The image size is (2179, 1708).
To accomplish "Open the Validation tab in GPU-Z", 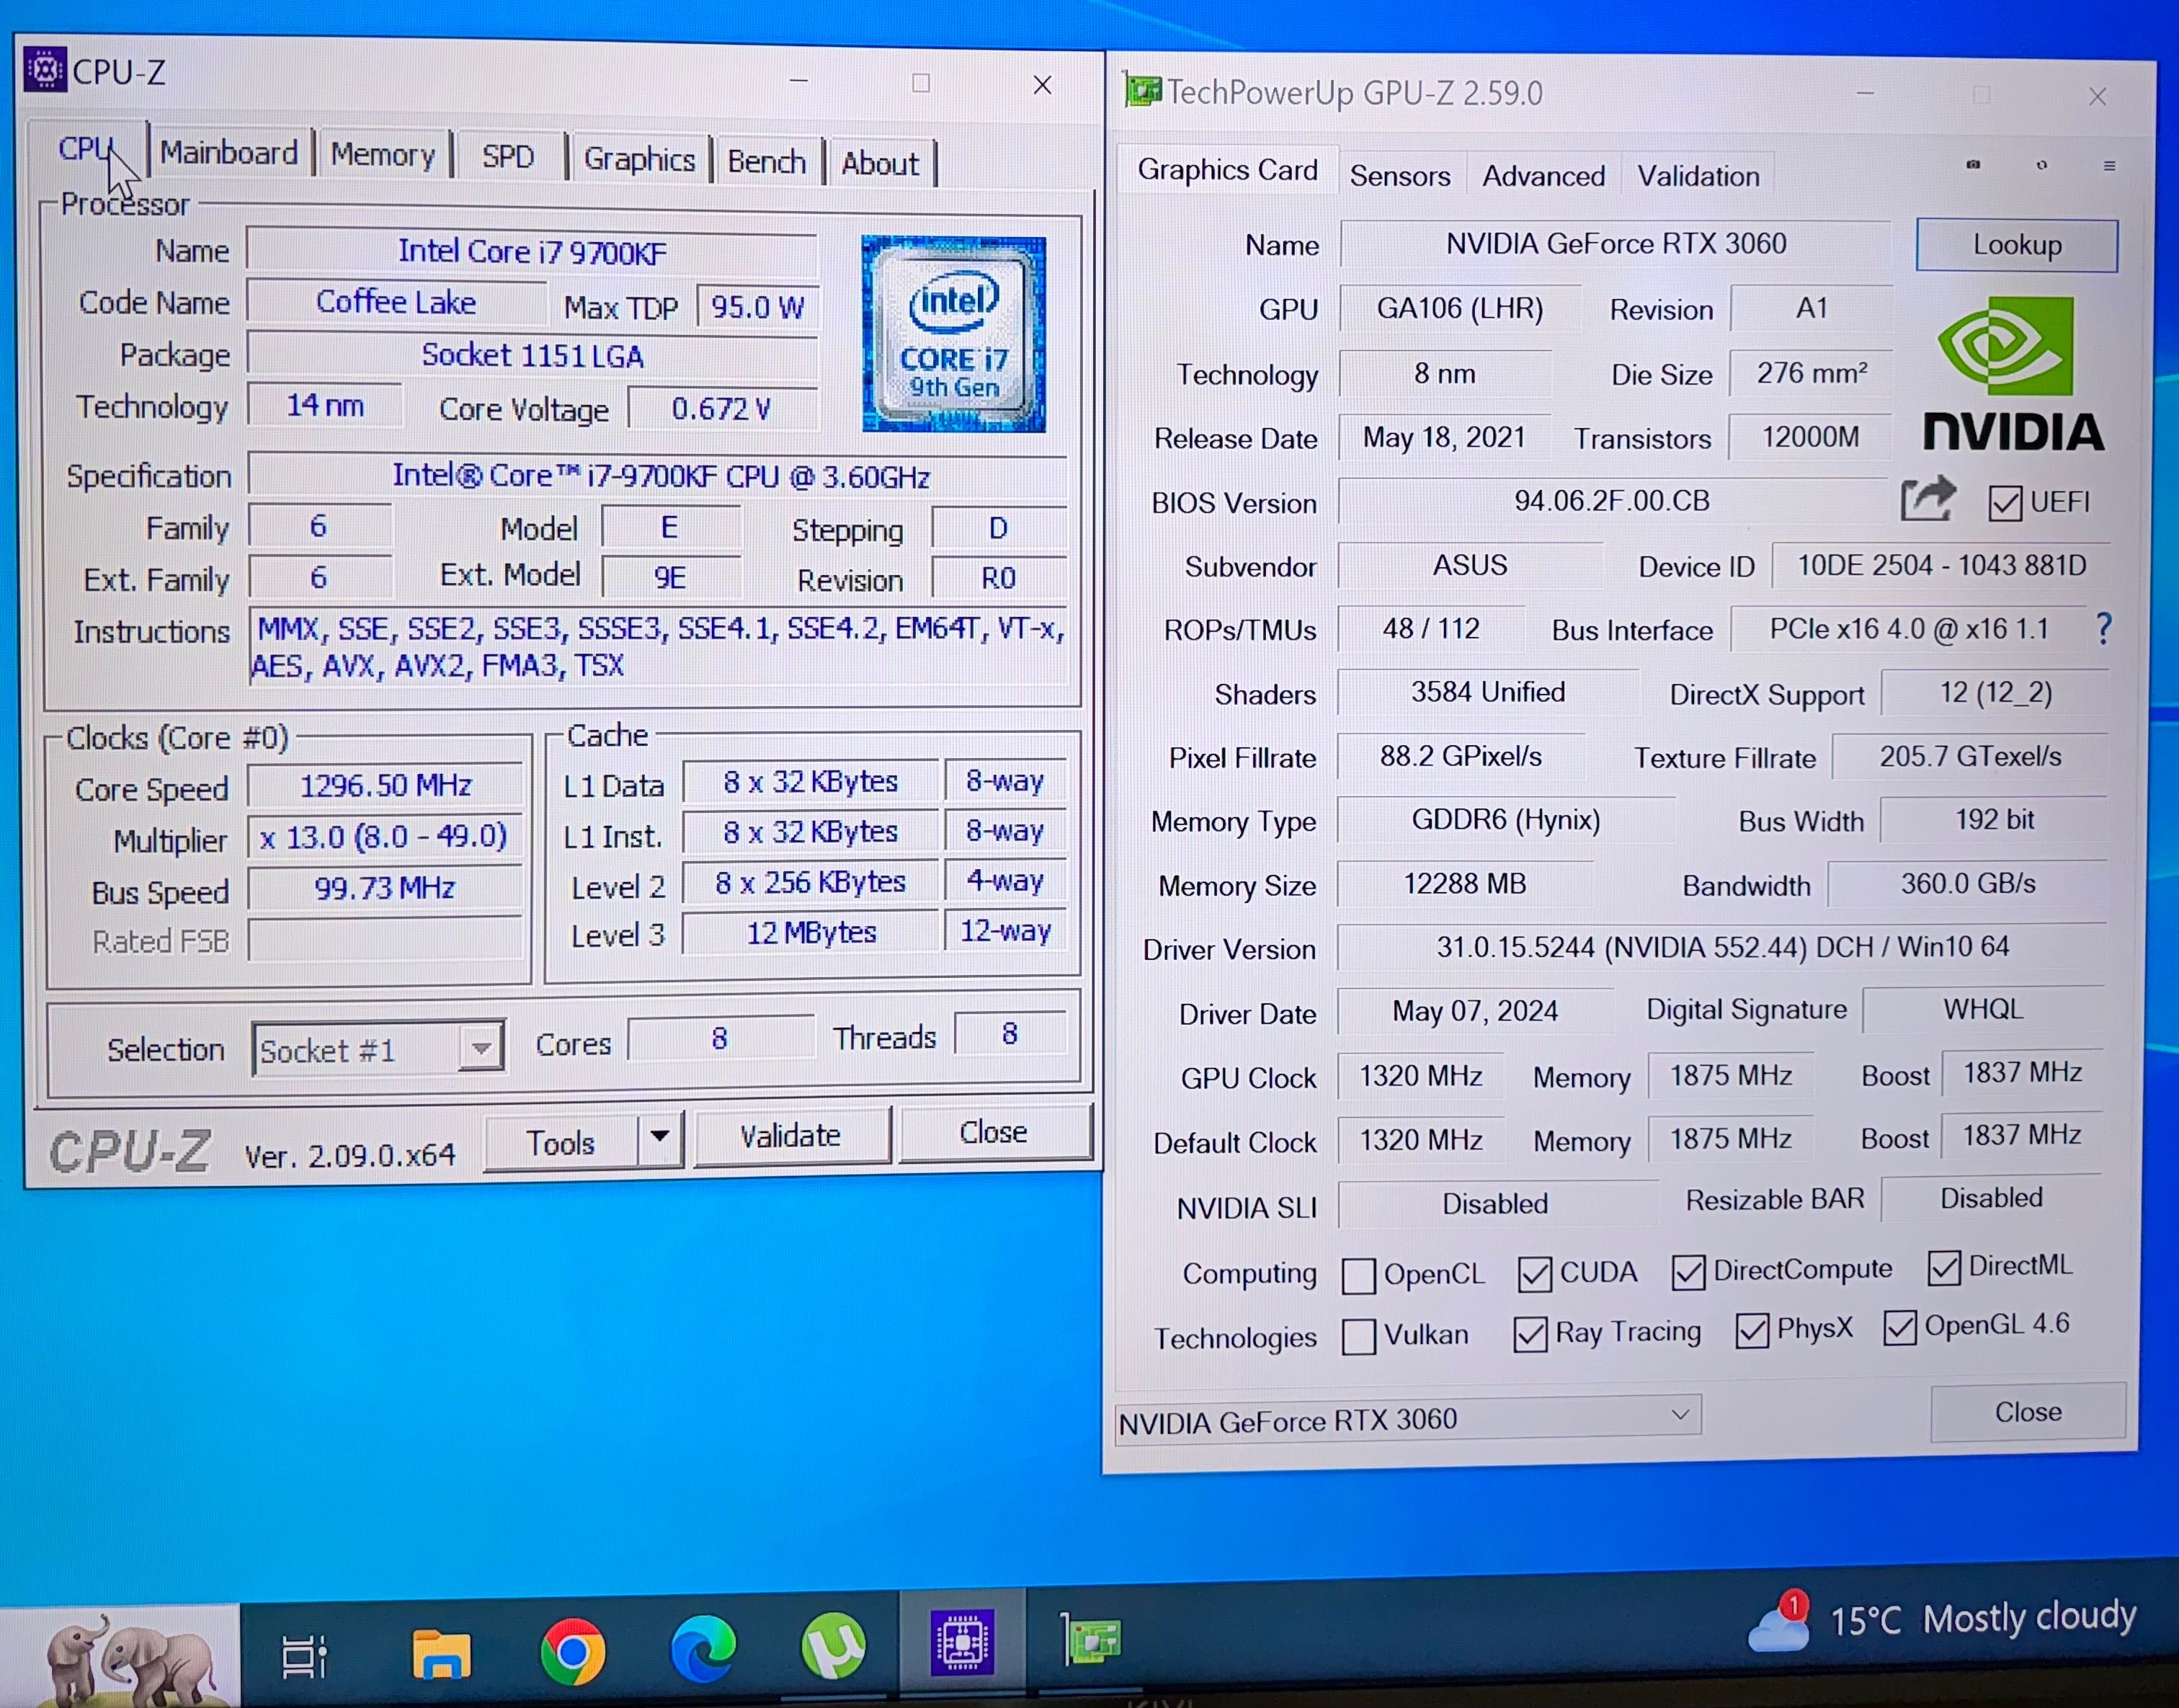I will point(1698,176).
